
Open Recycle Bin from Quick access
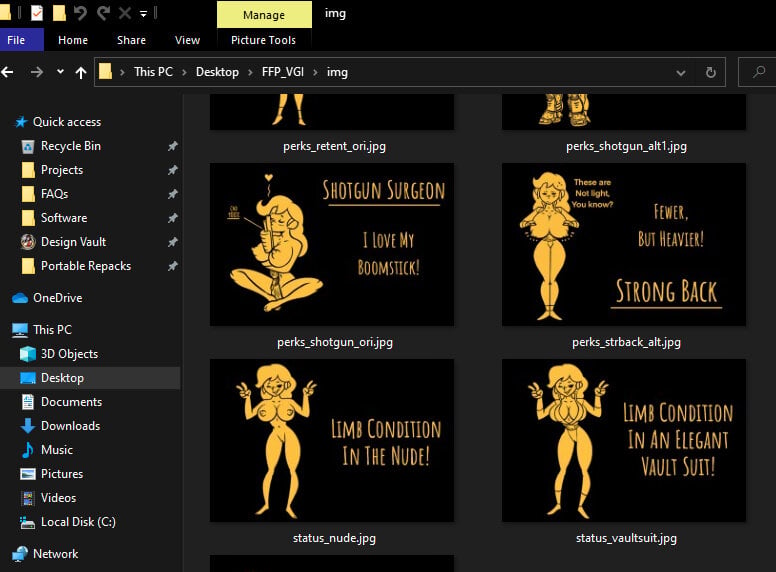(71, 146)
